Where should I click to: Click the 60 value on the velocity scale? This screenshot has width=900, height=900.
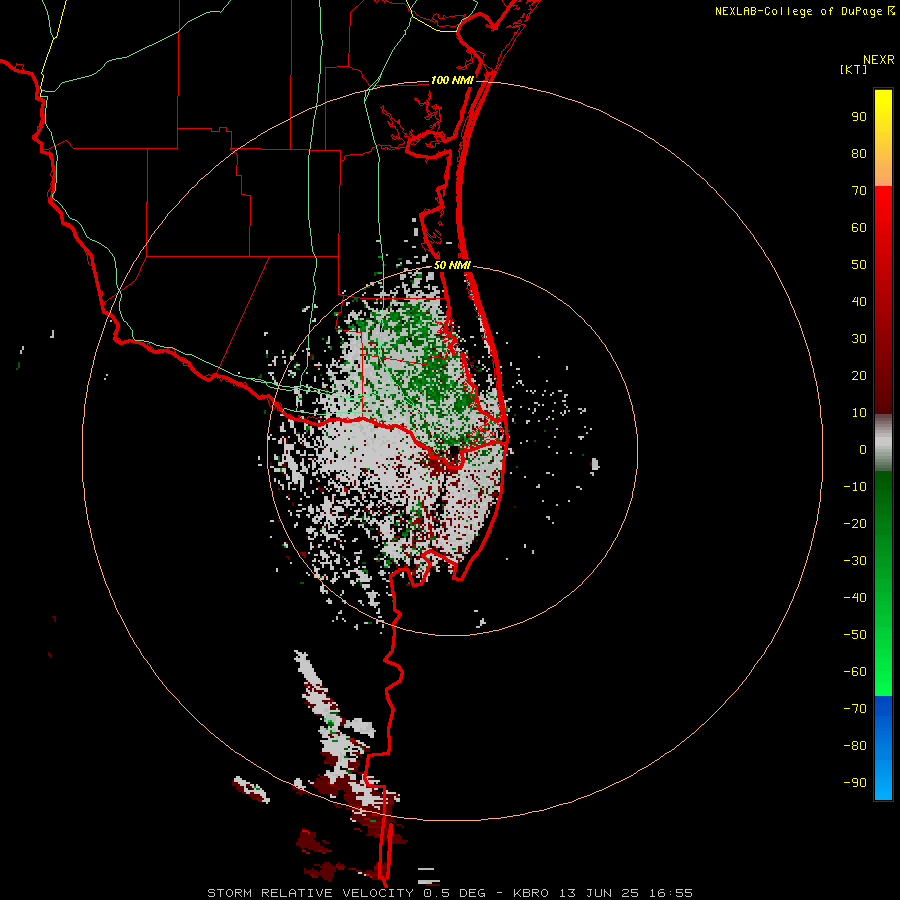859,228
